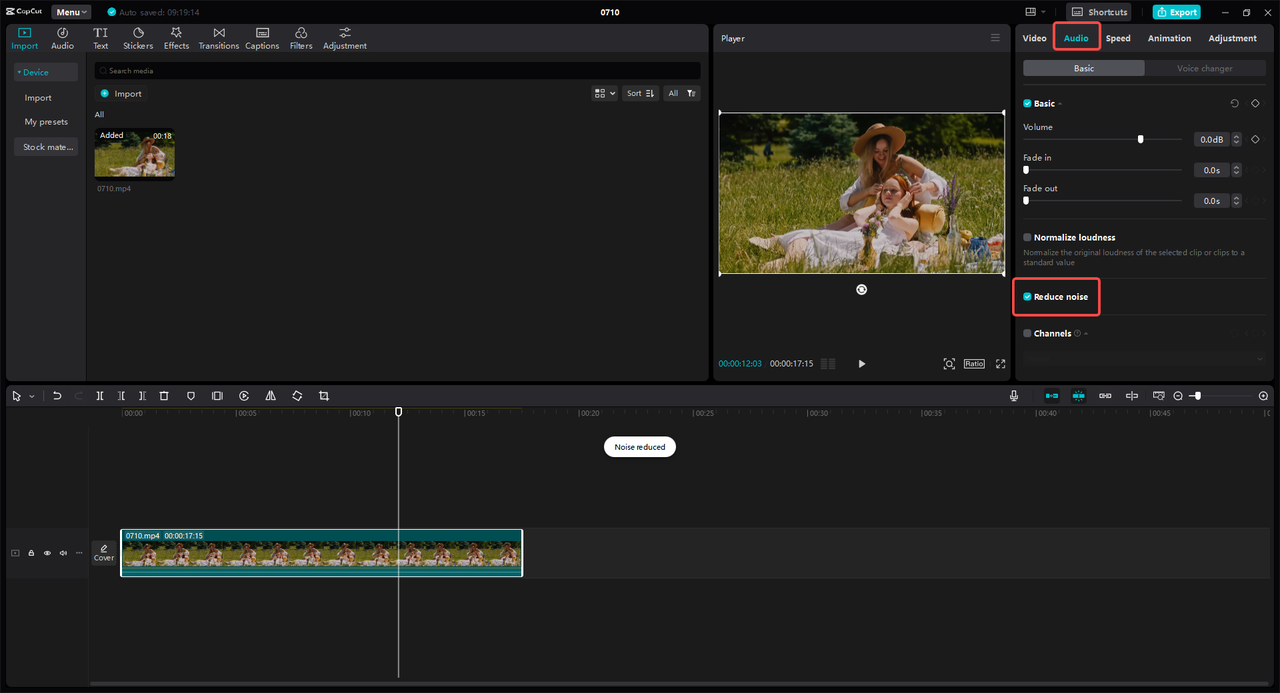This screenshot has width=1280, height=693.
Task: Switch to the Speed tab
Action: tap(1118, 38)
